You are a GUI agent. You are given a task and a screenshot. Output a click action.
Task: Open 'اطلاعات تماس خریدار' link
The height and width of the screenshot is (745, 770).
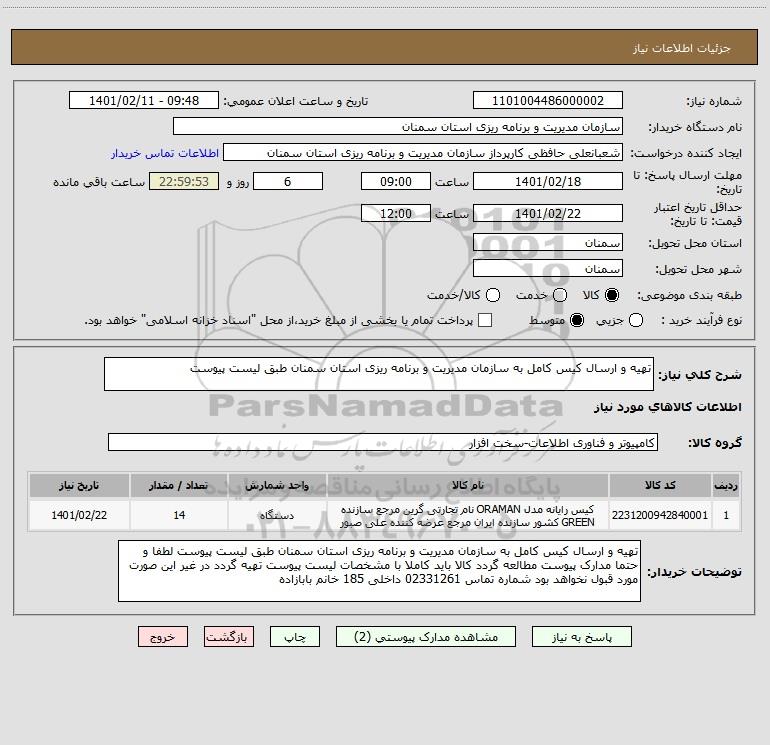(165, 153)
